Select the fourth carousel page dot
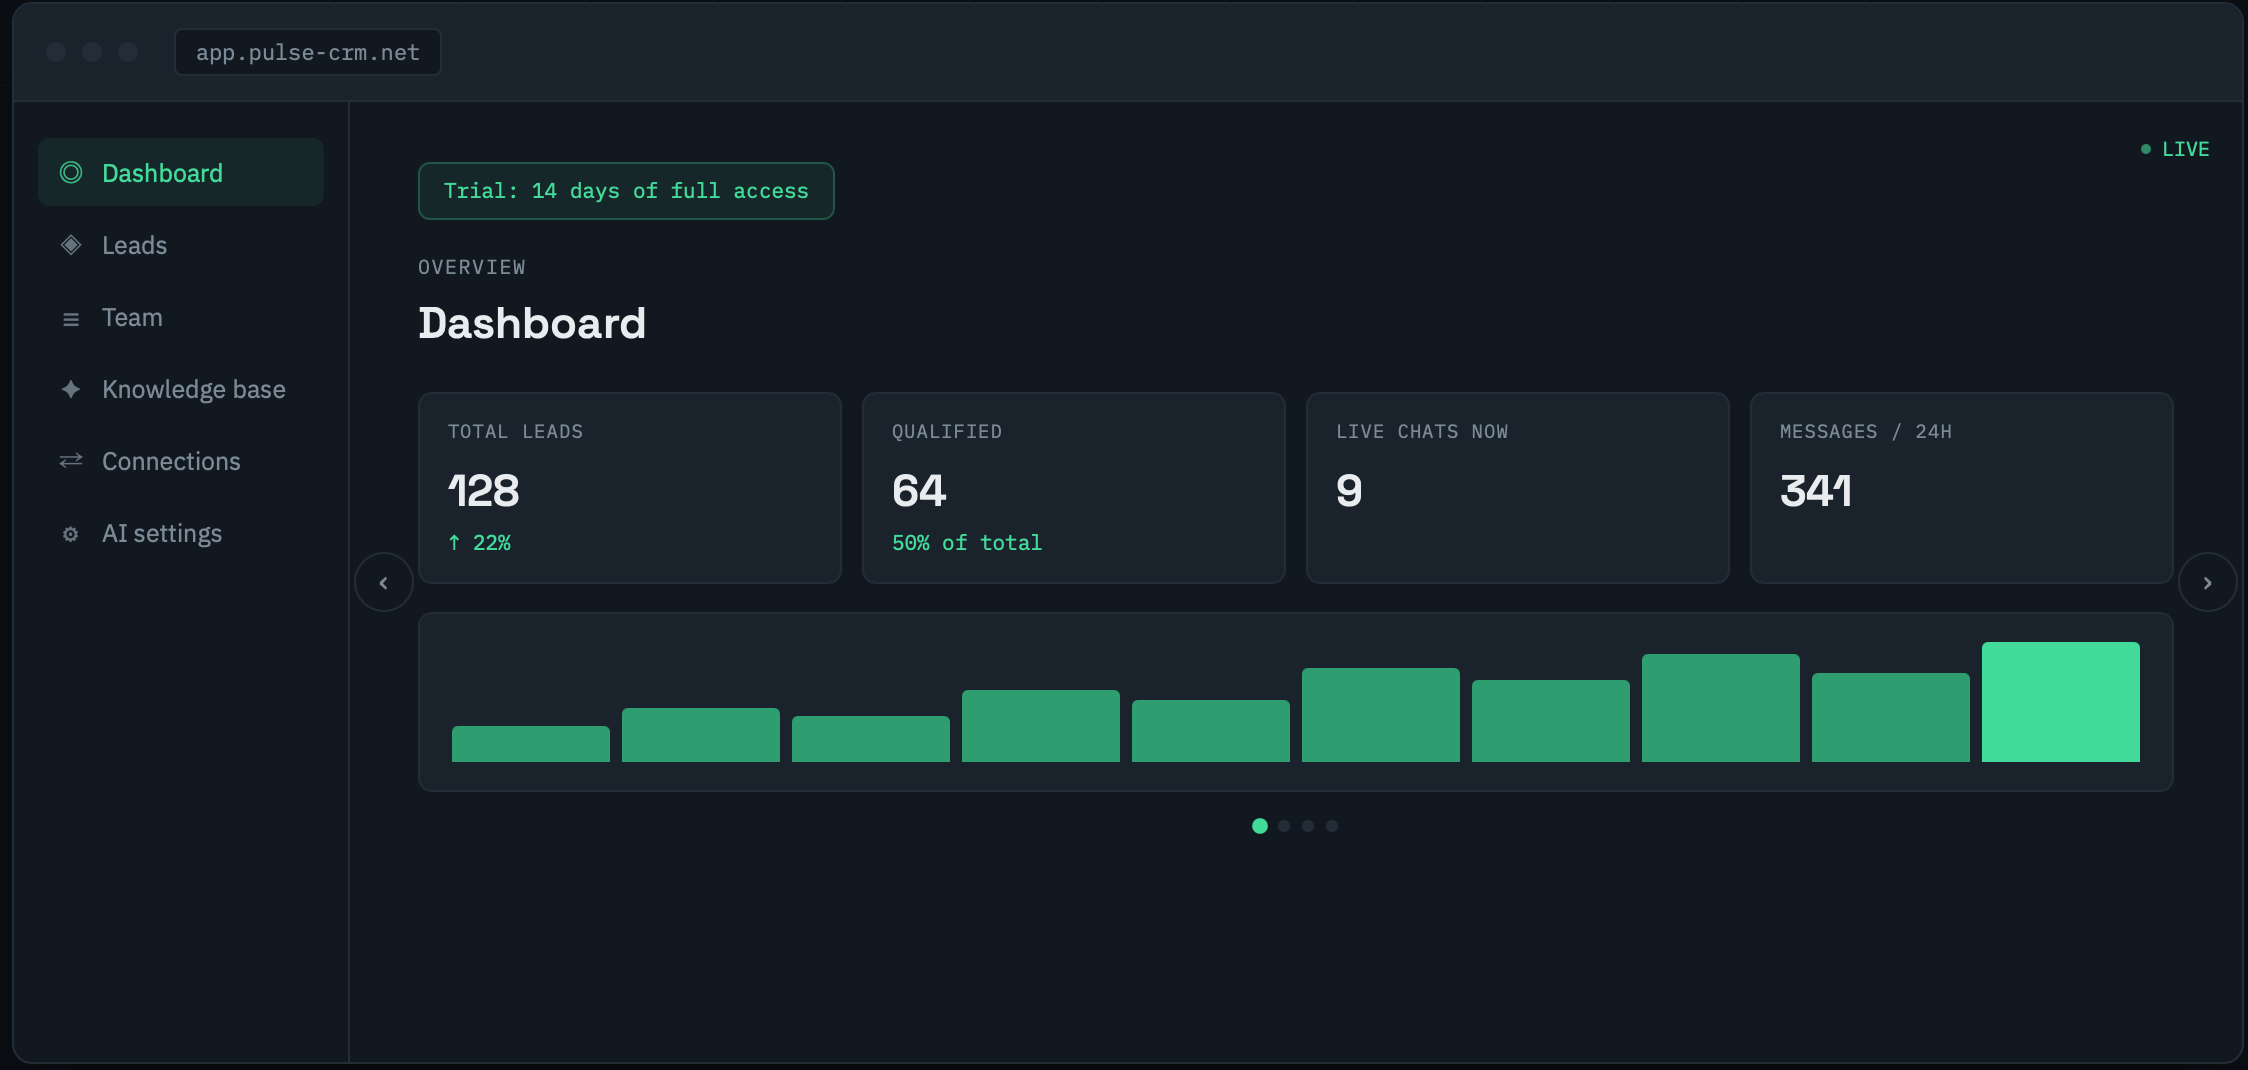Viewport: 2248px width, 1070px height. [1332, 826]
